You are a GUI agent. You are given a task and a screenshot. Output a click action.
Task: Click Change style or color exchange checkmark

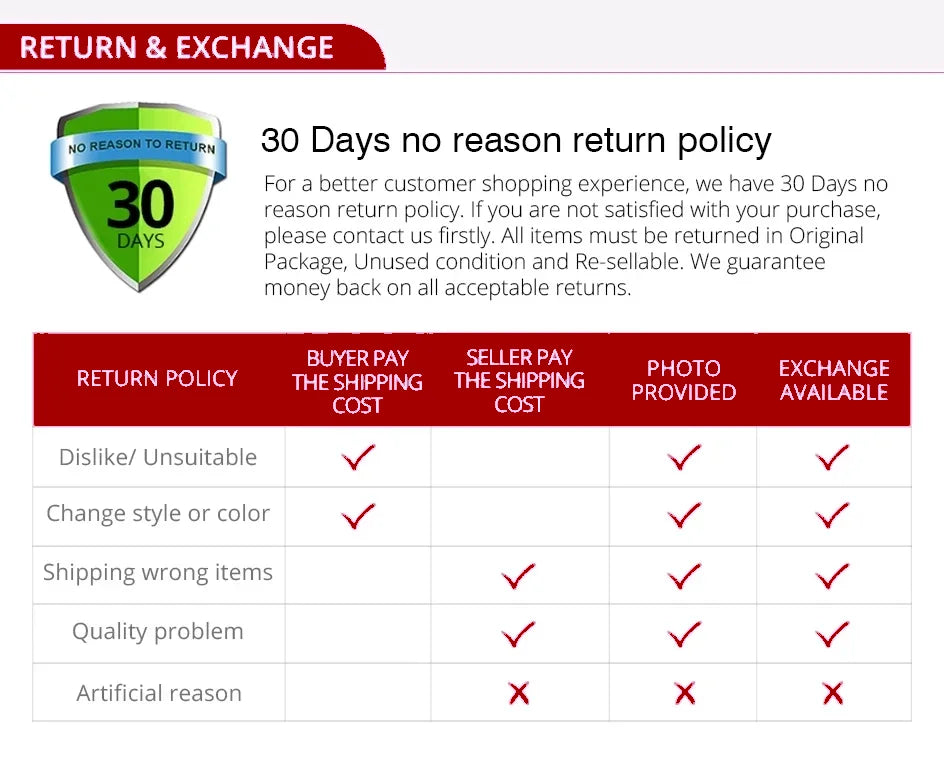point(832,516)
